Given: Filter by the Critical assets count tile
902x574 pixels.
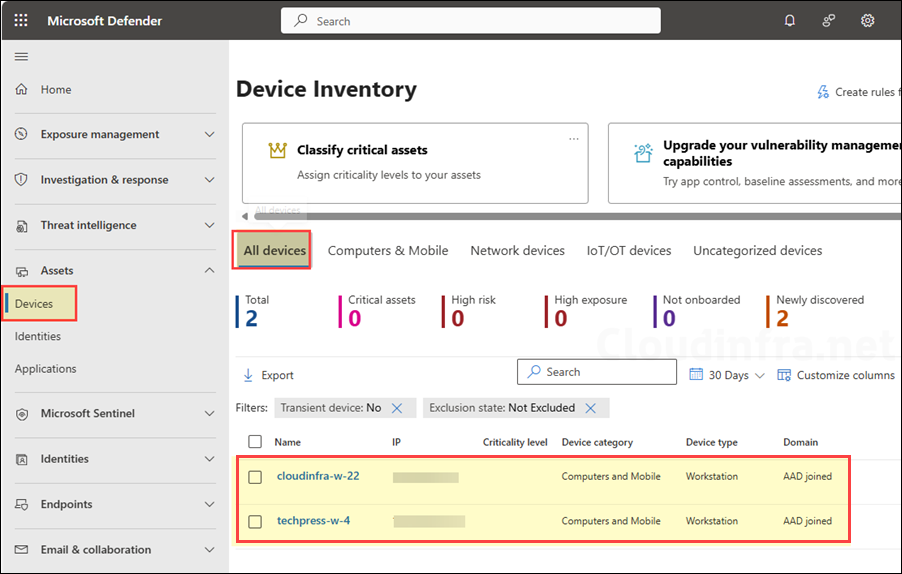Looking at the screenshot, I should click(x=377, y=311).
